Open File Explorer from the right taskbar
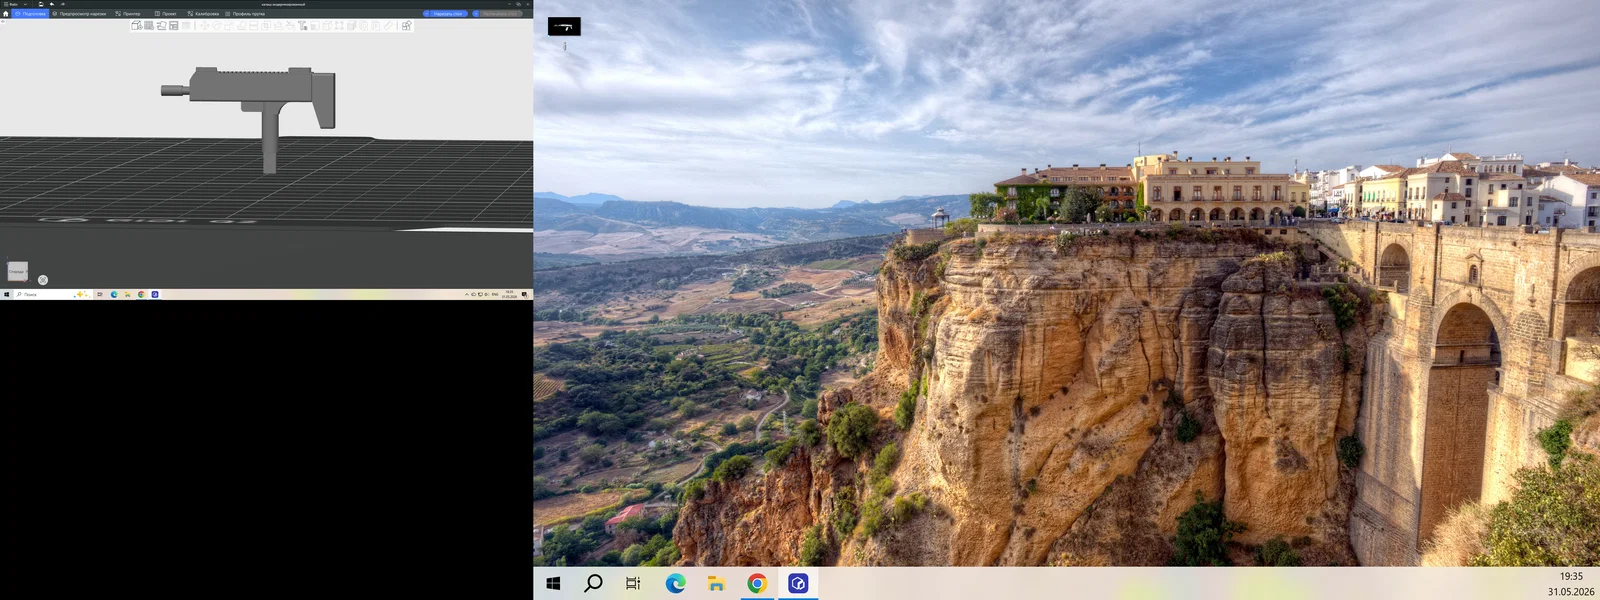 (716, 583)
